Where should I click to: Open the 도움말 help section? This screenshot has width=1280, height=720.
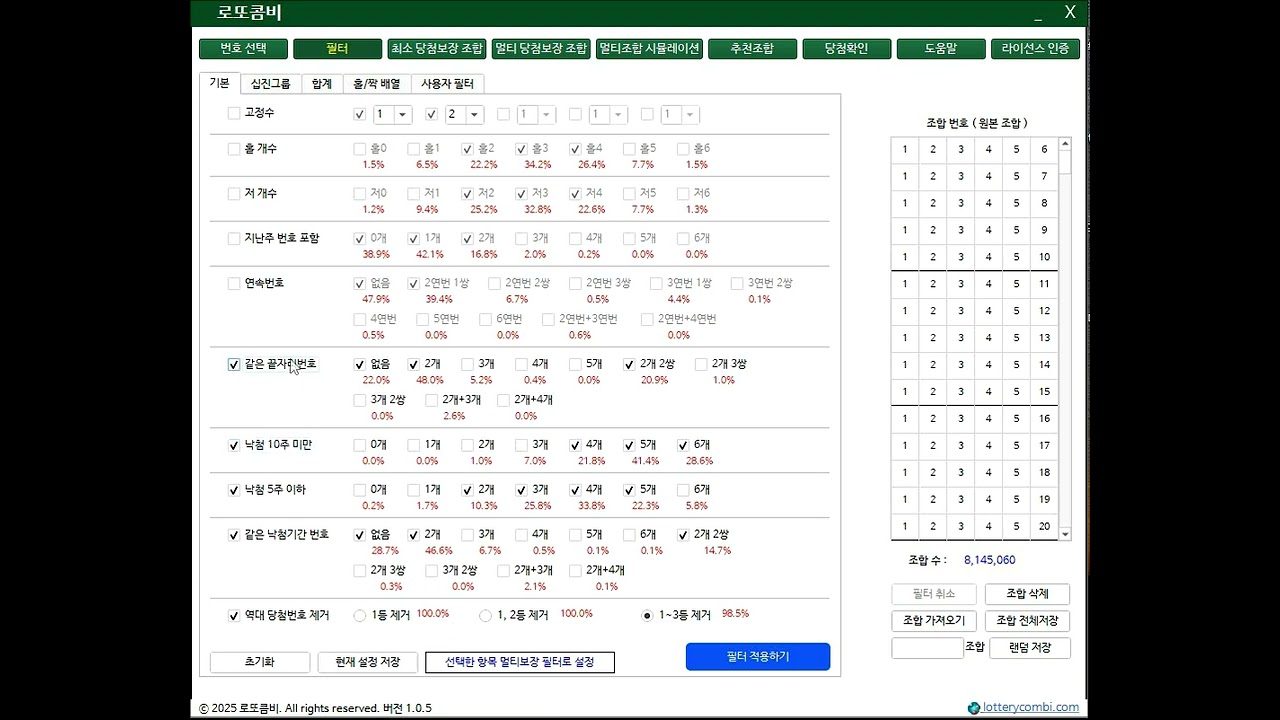[940, 49]
